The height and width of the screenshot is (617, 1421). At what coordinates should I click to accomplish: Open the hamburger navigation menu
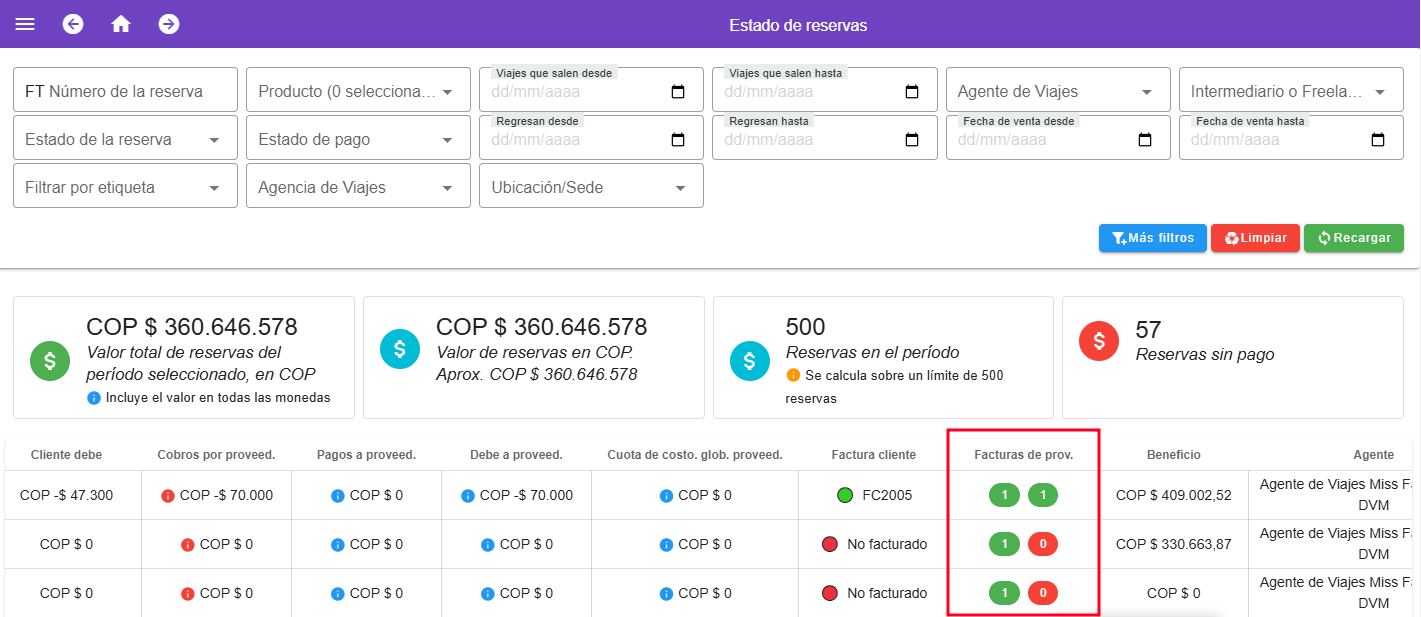(x=25, y=24)
